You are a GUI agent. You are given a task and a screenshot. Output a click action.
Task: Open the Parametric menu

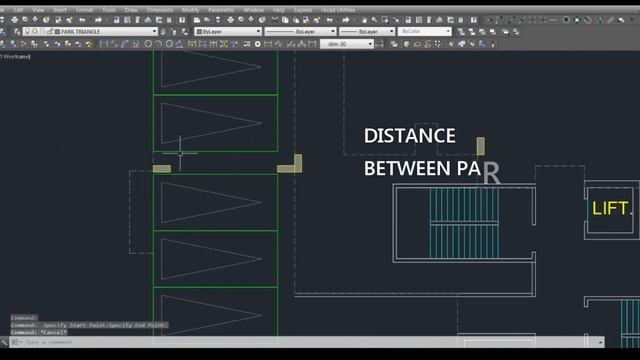tap(221, 10)
